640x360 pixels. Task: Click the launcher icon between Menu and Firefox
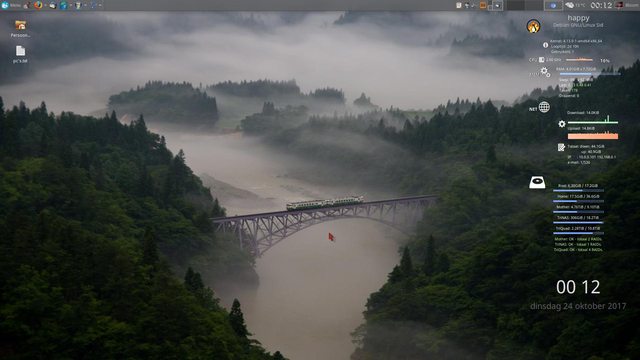[x=27, y=5]
